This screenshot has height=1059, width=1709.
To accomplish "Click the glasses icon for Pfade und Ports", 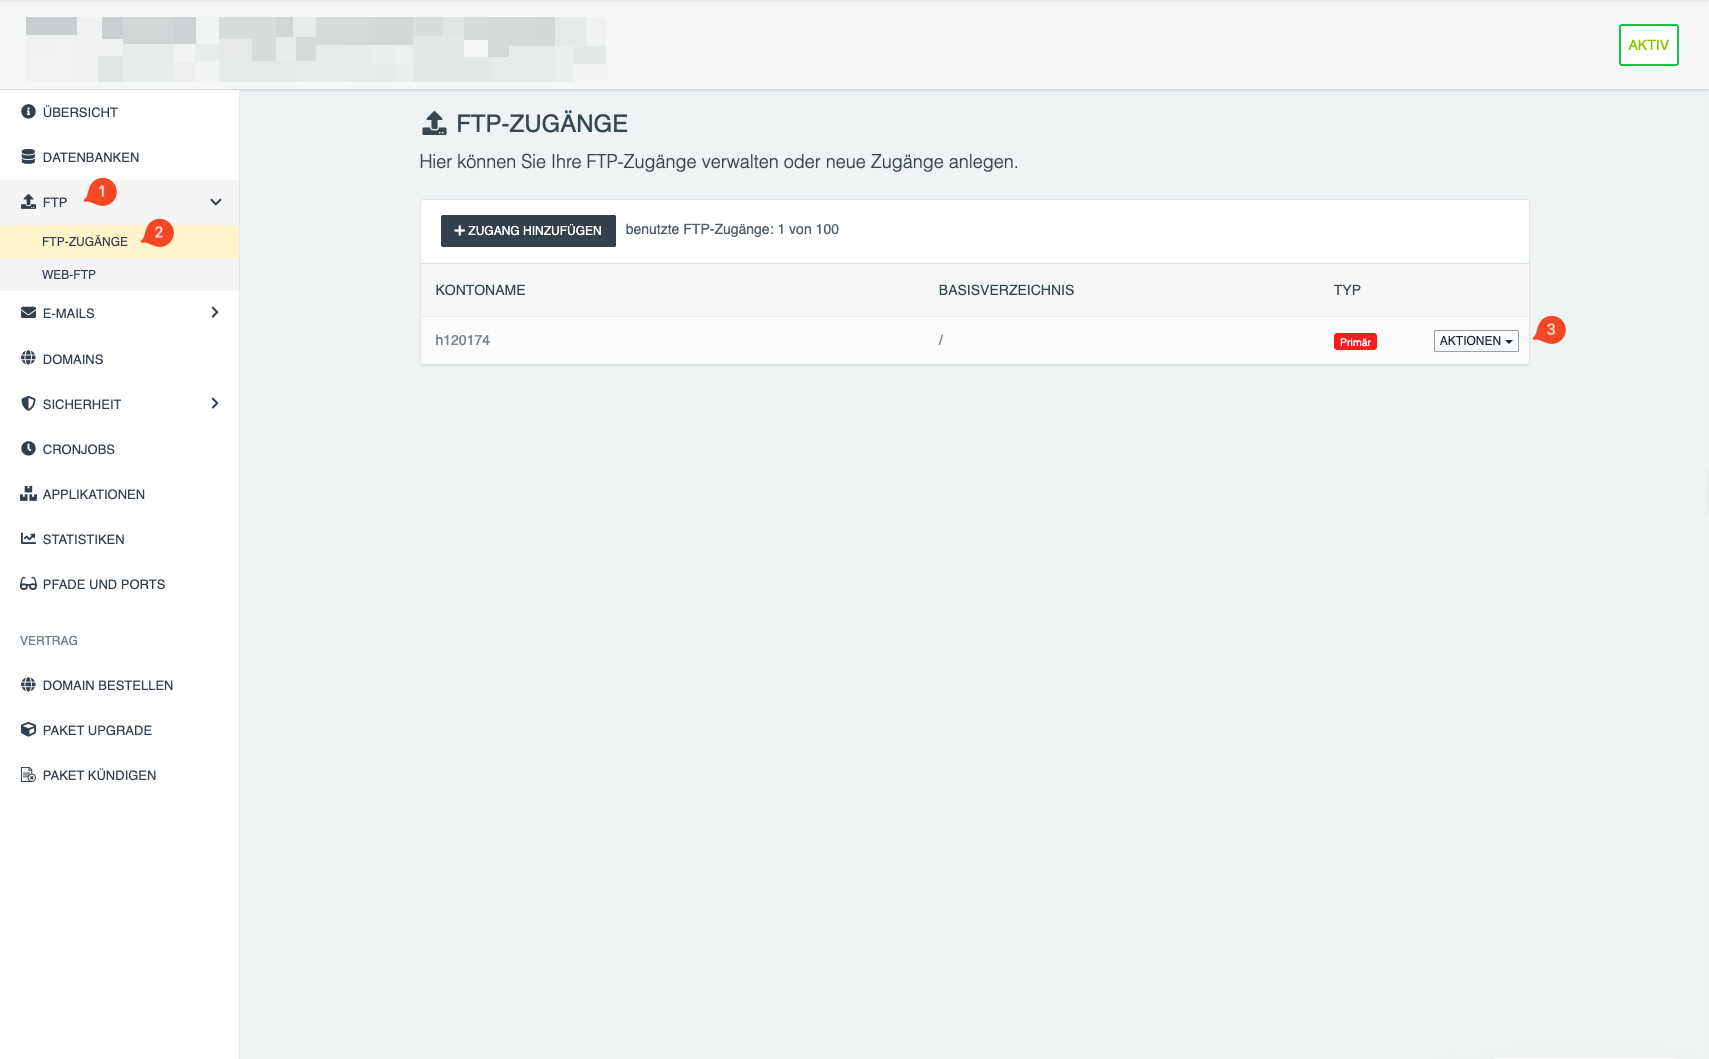I will [28, 584].
